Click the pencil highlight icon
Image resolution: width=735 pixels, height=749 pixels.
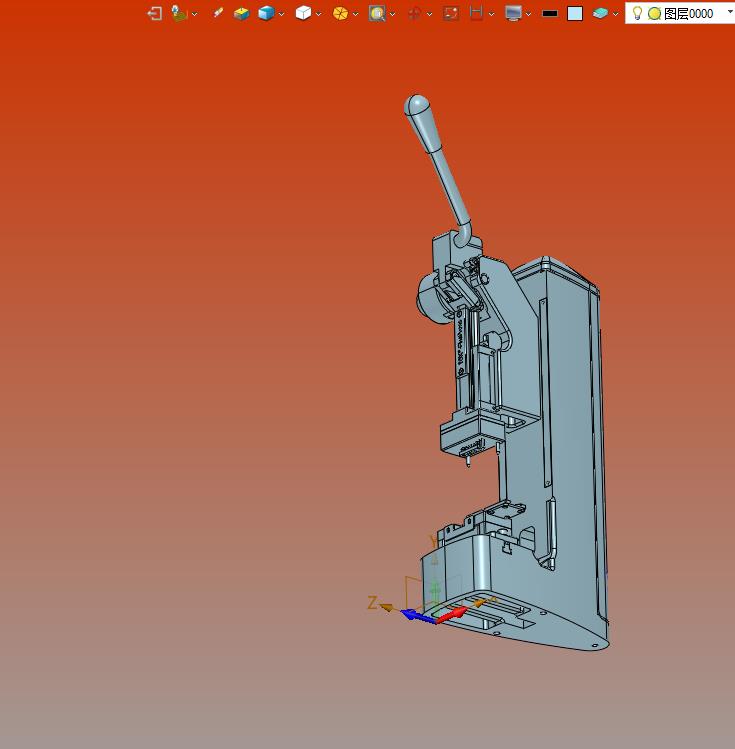(x=218, y=13)
